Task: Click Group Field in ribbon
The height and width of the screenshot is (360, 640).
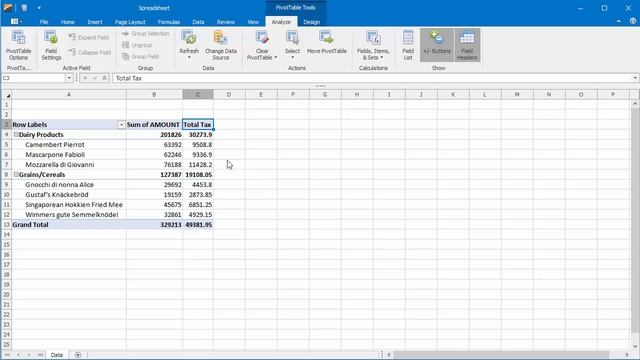Action: tap(141, 56)
